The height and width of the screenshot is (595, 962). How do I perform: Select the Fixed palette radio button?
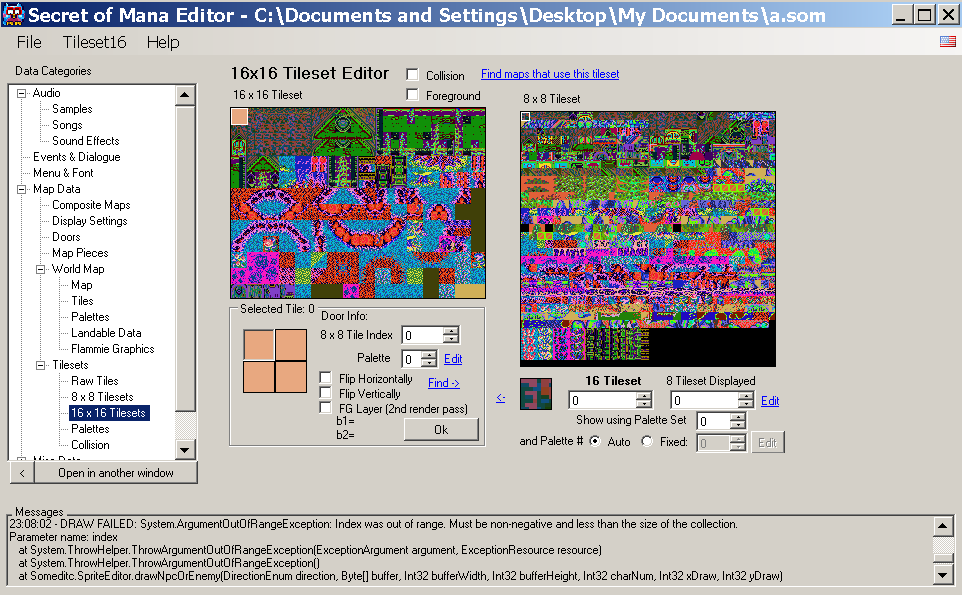click(647, 441)
